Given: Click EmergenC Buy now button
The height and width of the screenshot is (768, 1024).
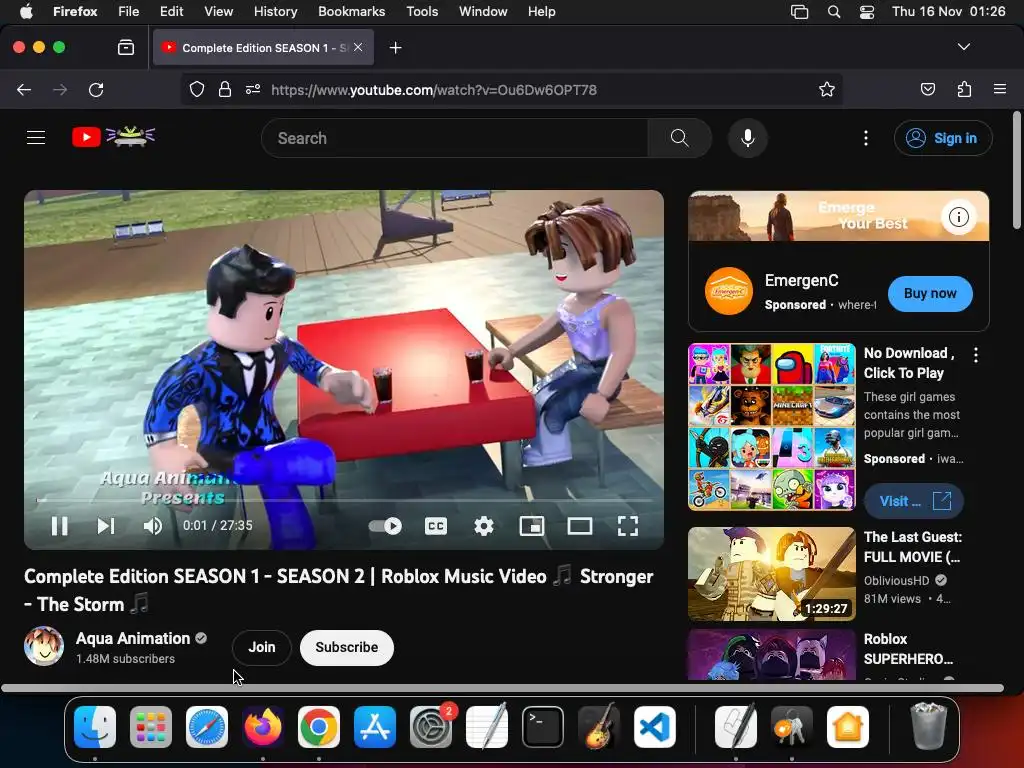Looking at the screenshot, I should click(x=930, y=293).
